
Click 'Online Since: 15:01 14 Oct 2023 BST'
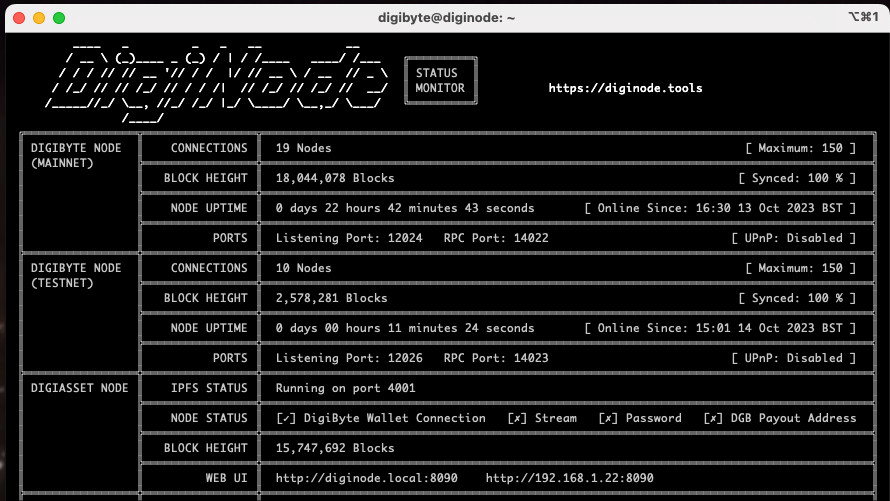tap(720, 328)
